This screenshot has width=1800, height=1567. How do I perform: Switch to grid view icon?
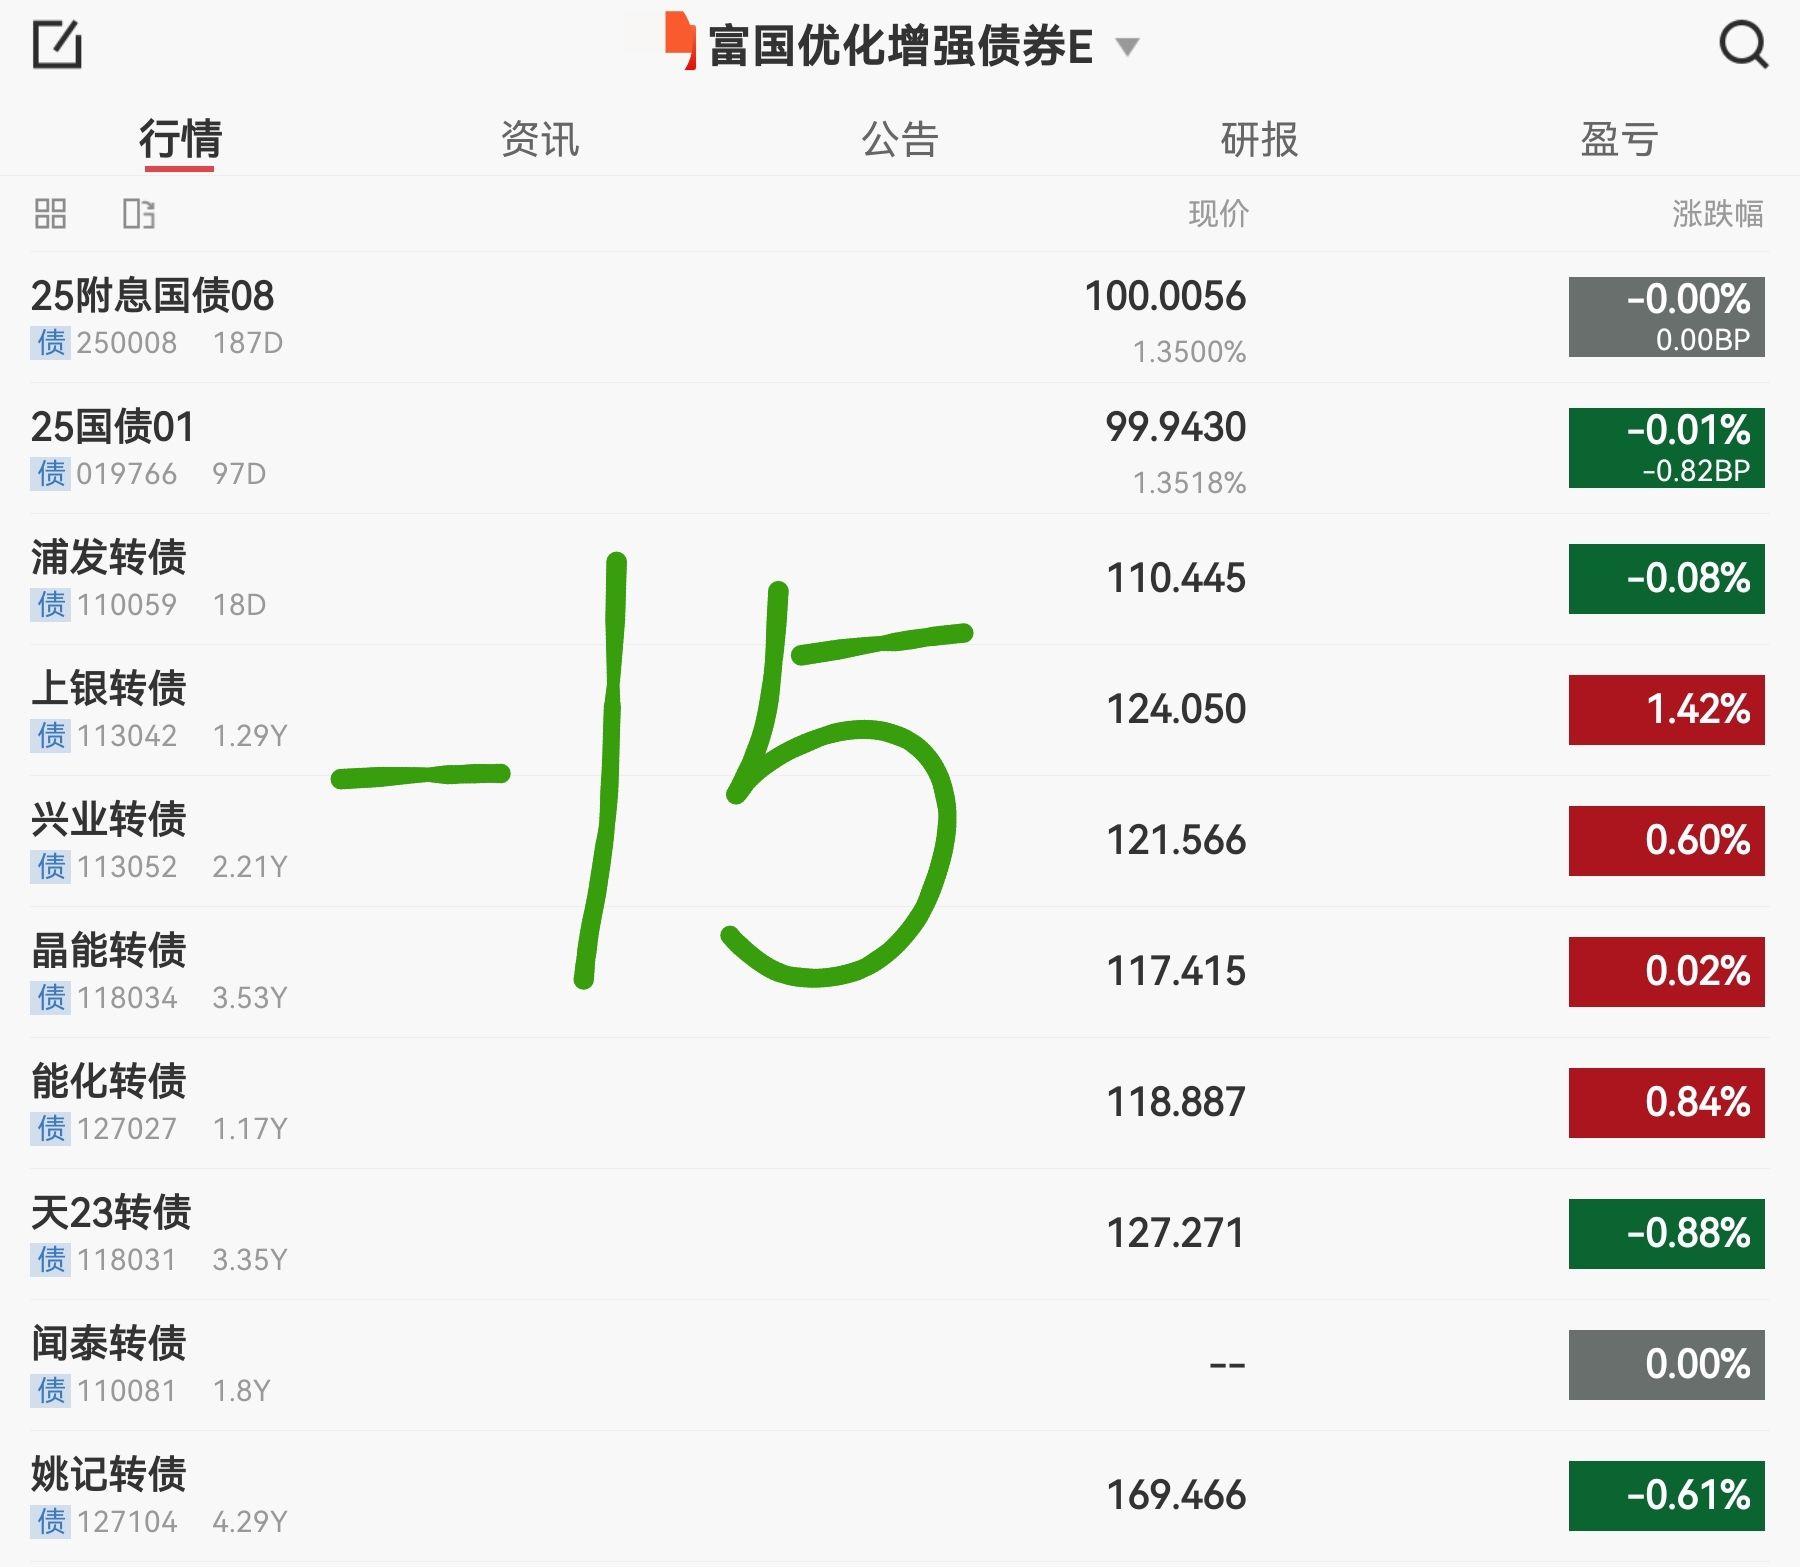[50, 213]
